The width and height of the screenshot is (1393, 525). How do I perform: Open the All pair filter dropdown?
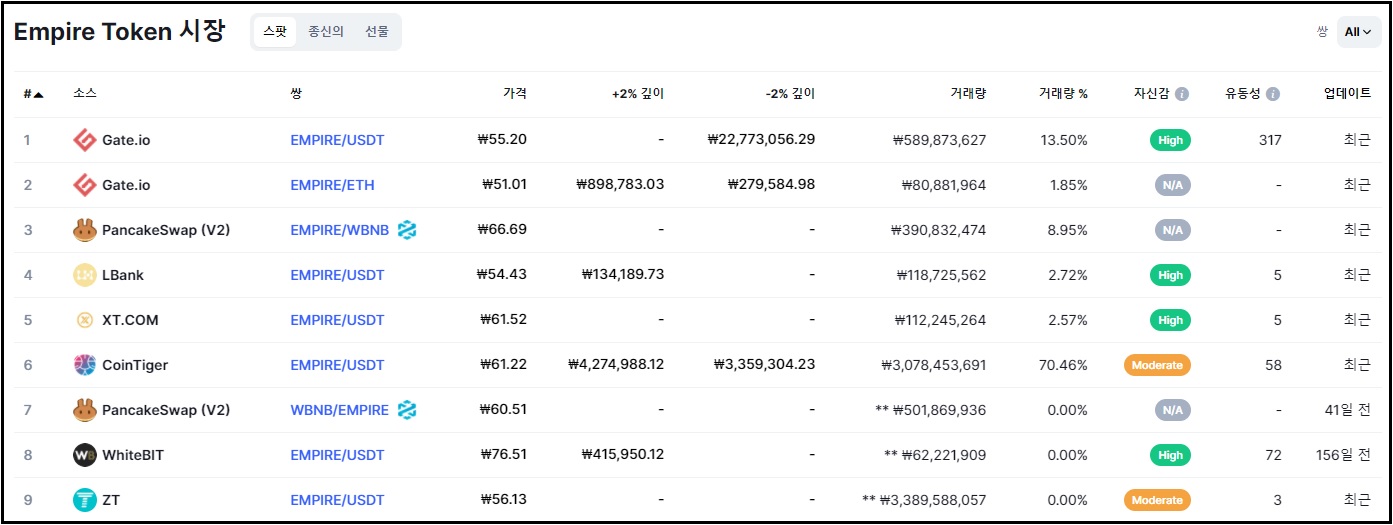[1357, 32]
